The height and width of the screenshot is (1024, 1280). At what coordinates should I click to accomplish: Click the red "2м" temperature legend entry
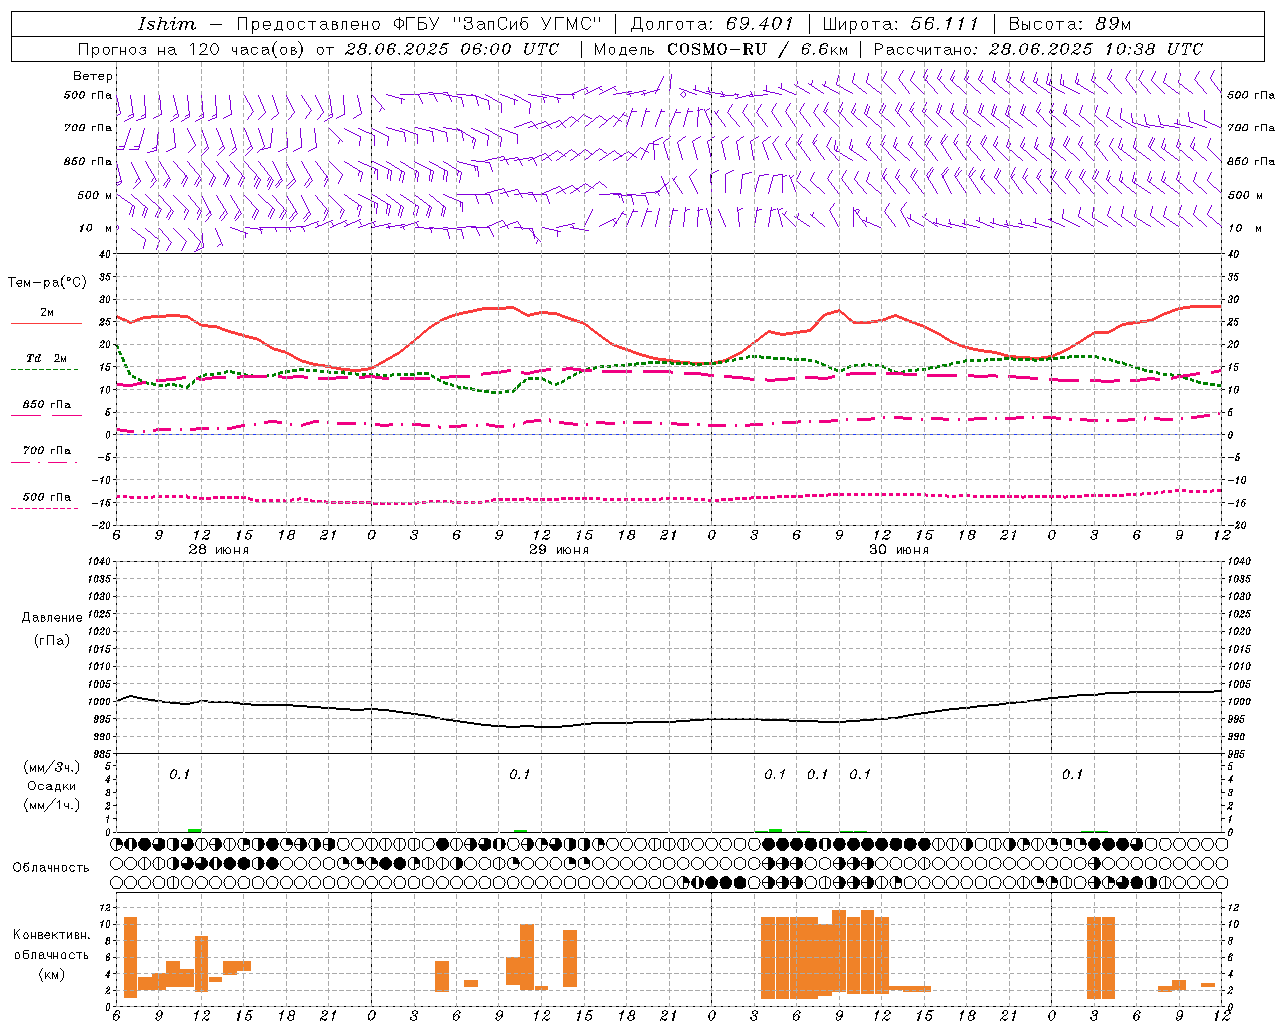point(47,313)
